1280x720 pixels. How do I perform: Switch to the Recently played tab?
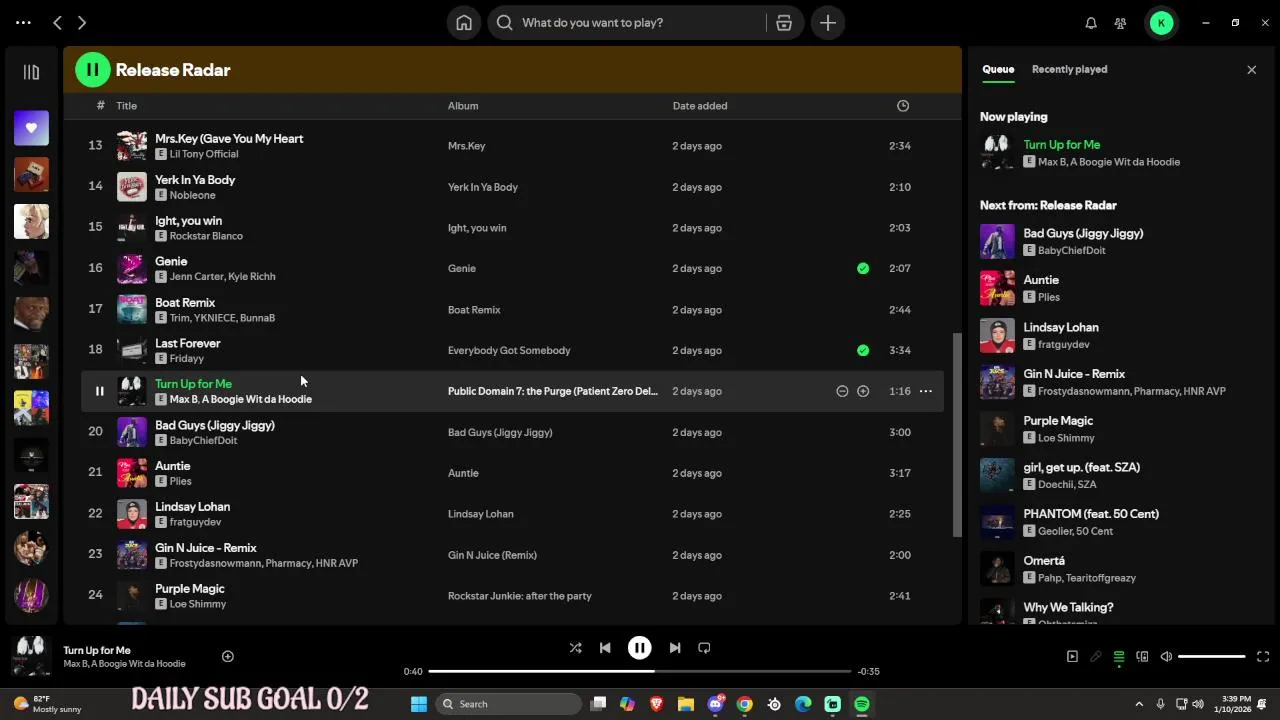tap(1069, 69)
